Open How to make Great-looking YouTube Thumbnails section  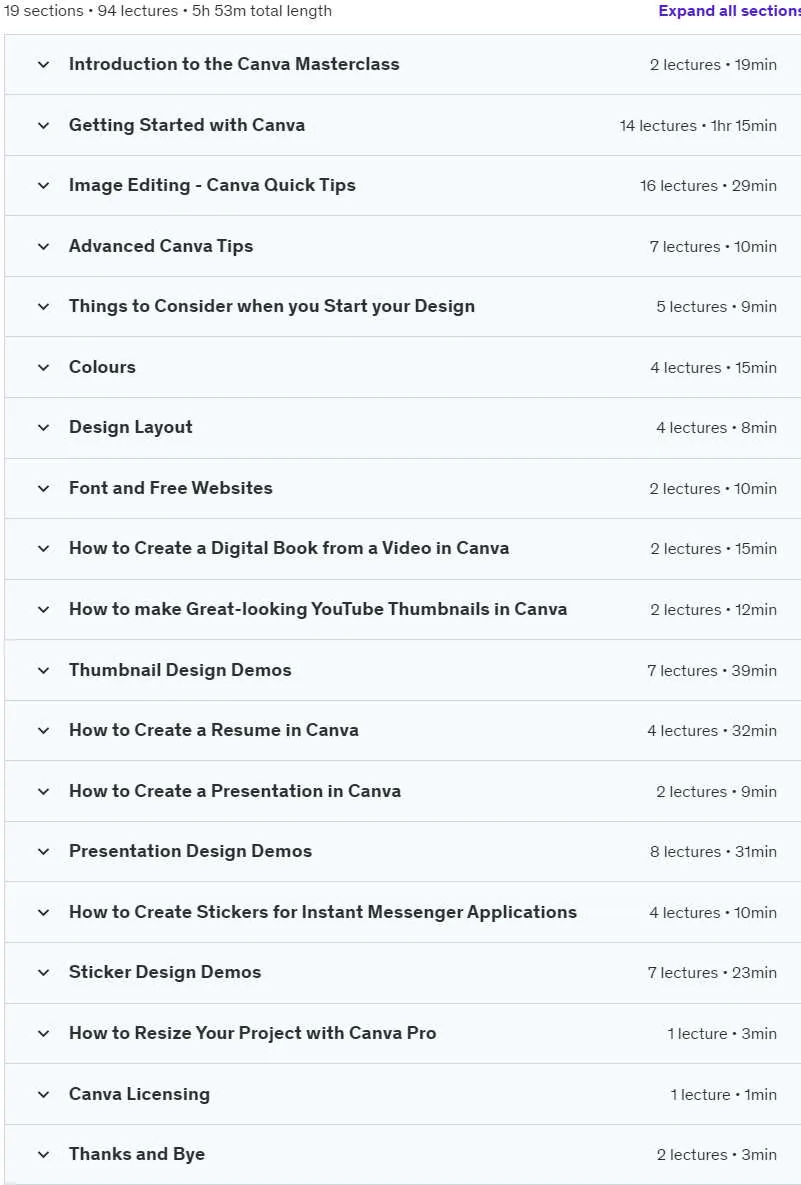click(x=402, y=609)
